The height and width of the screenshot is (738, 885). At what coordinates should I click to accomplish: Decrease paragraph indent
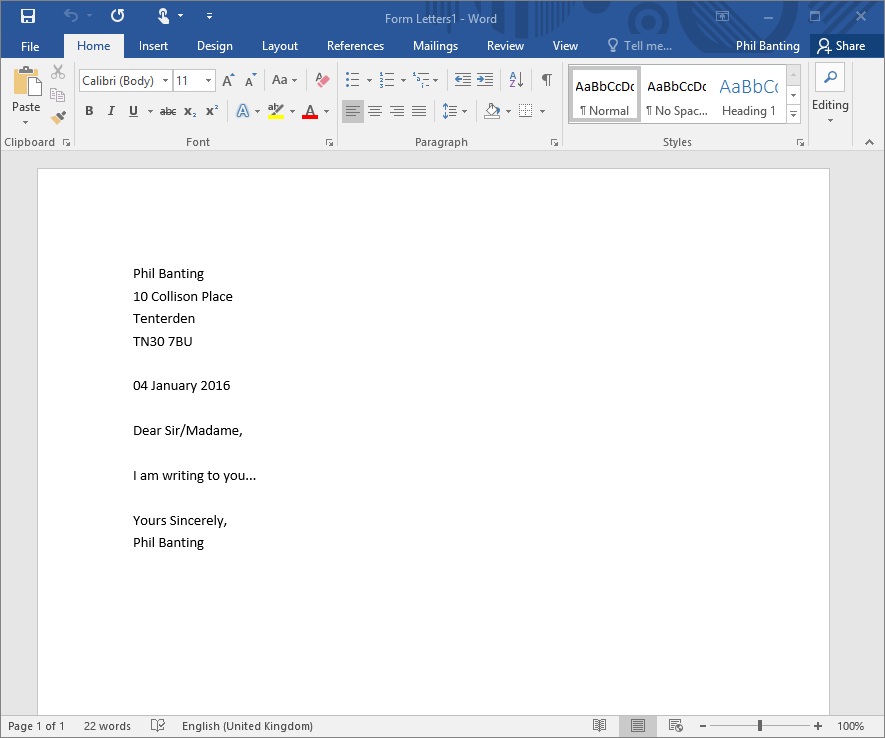(463, 80)
